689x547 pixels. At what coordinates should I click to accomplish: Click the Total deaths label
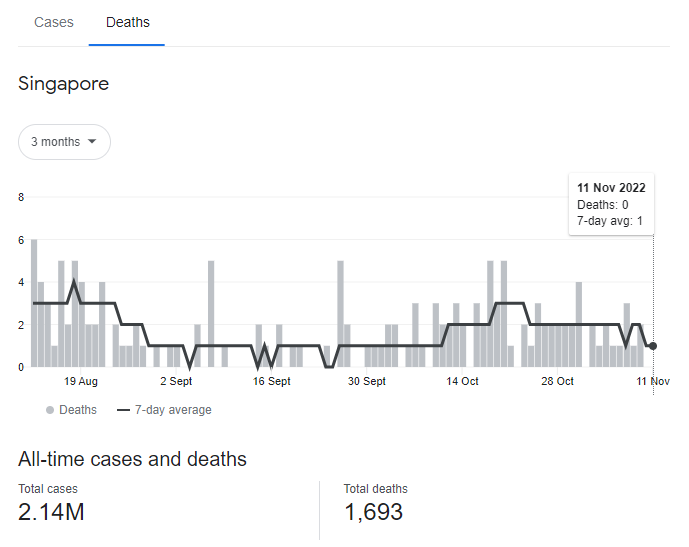tap(376, 489)
